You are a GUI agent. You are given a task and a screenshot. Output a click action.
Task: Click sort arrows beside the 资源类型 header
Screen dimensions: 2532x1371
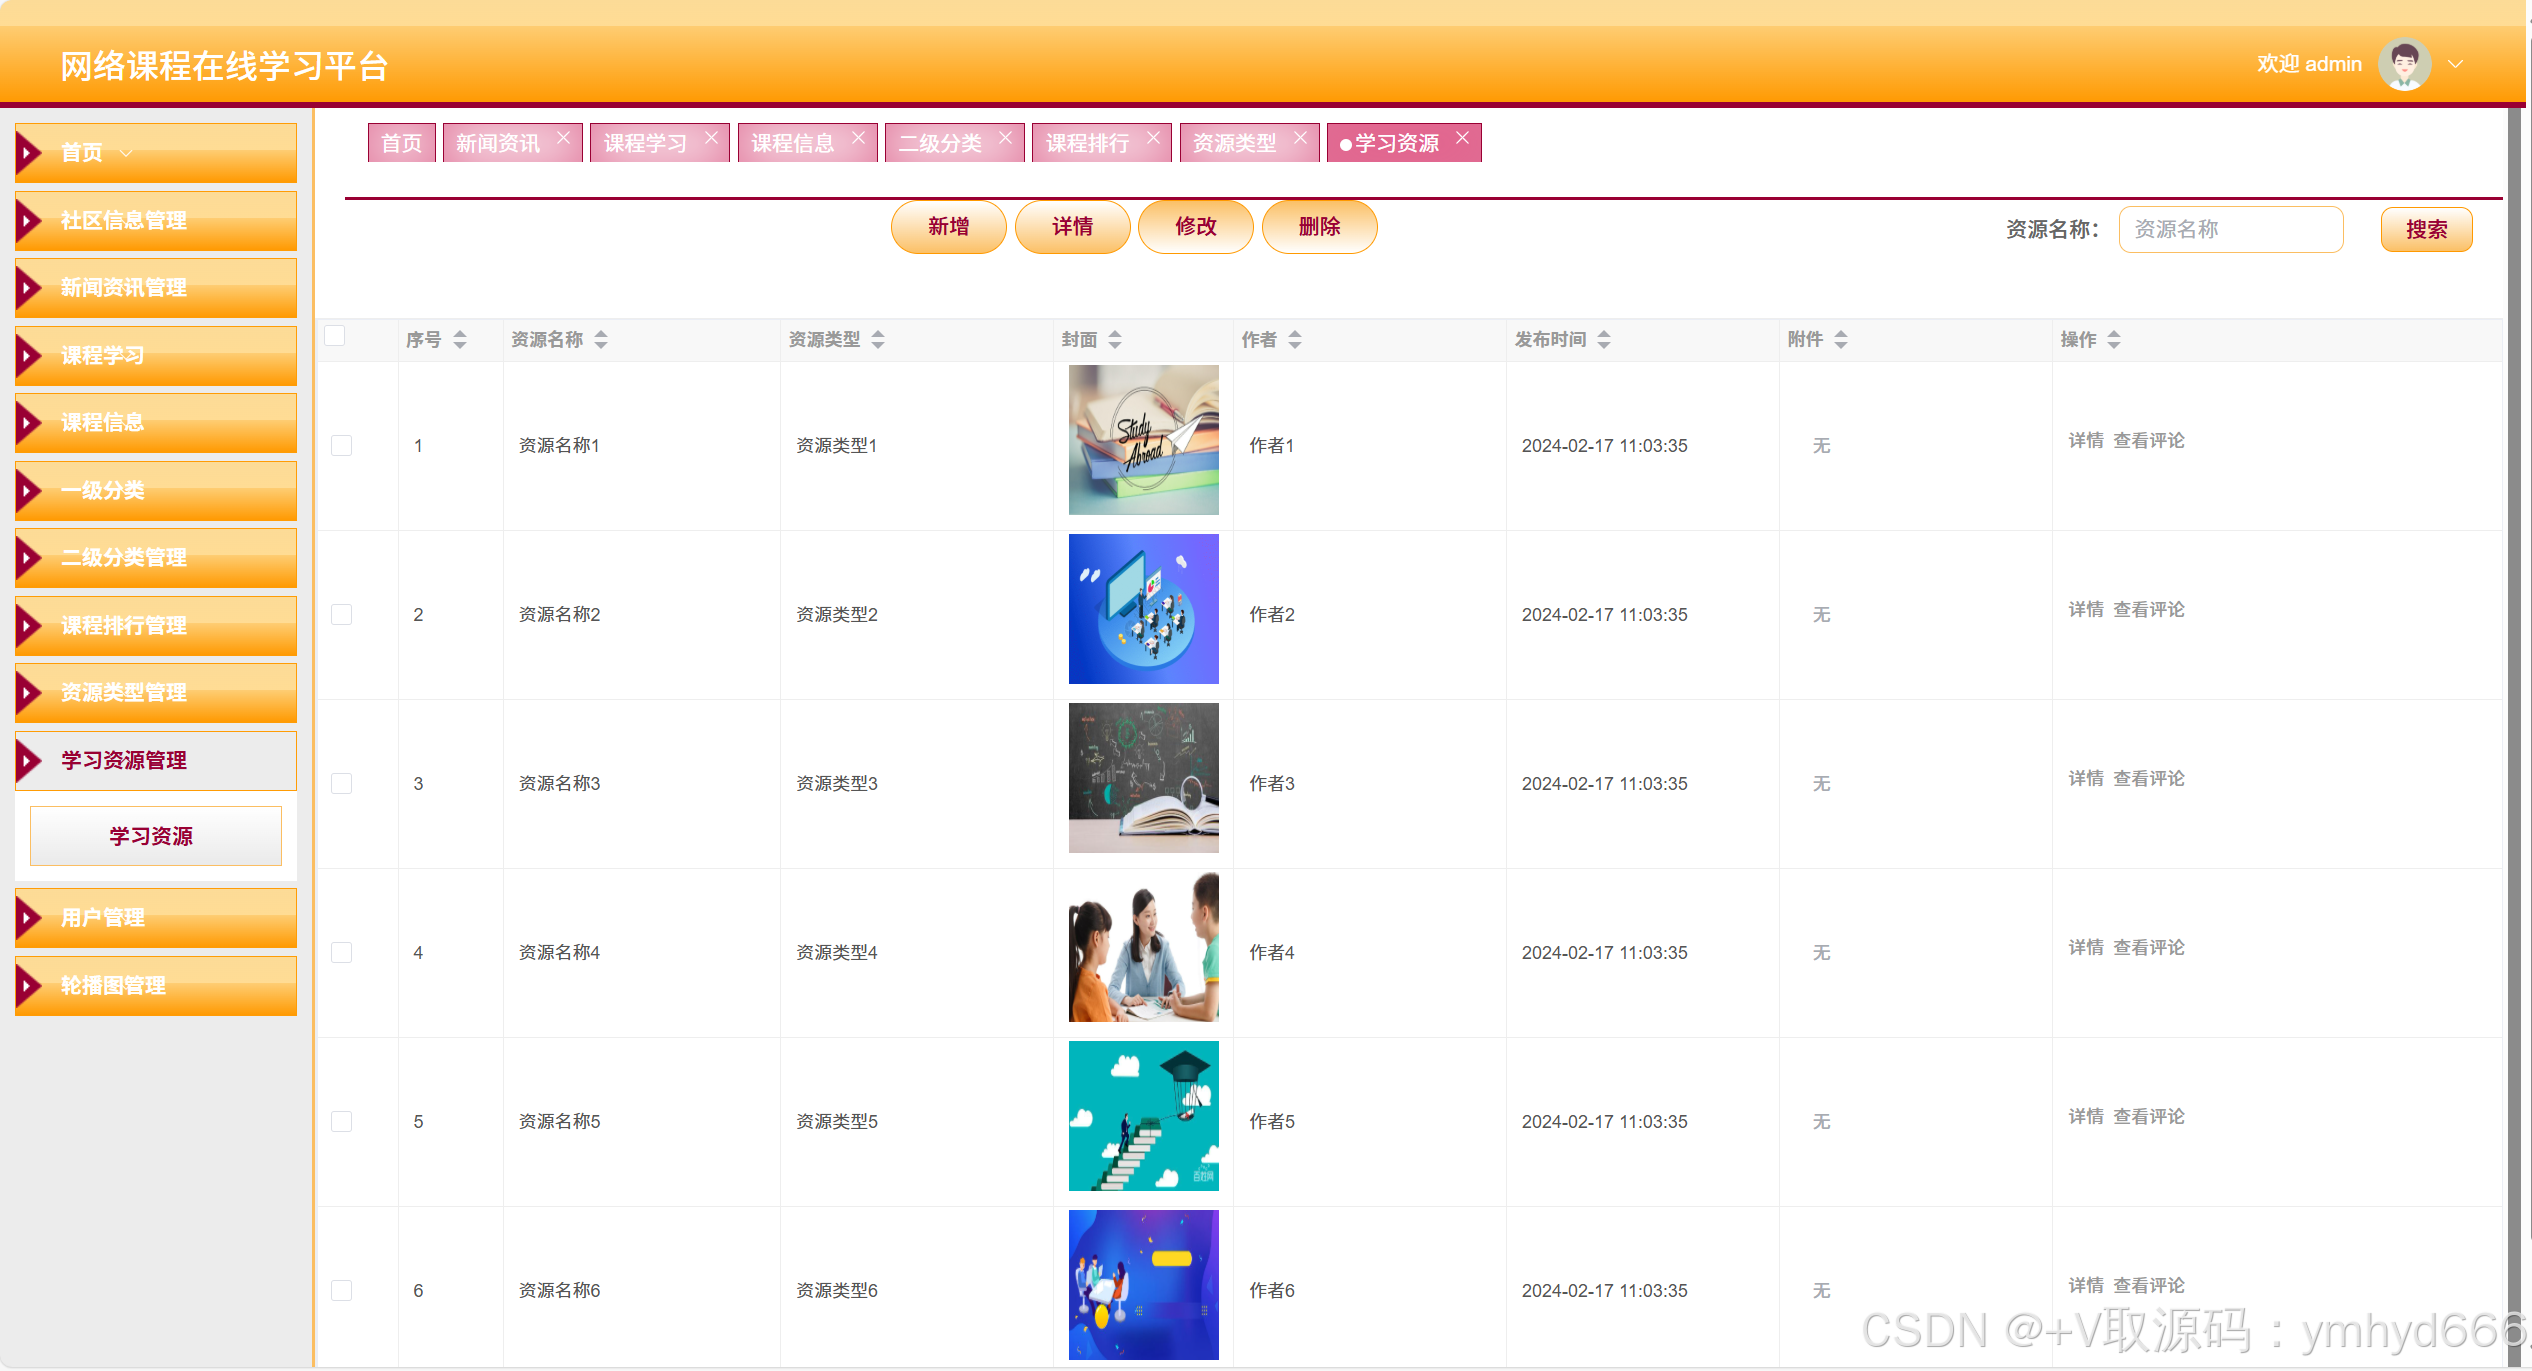(878, 340)
